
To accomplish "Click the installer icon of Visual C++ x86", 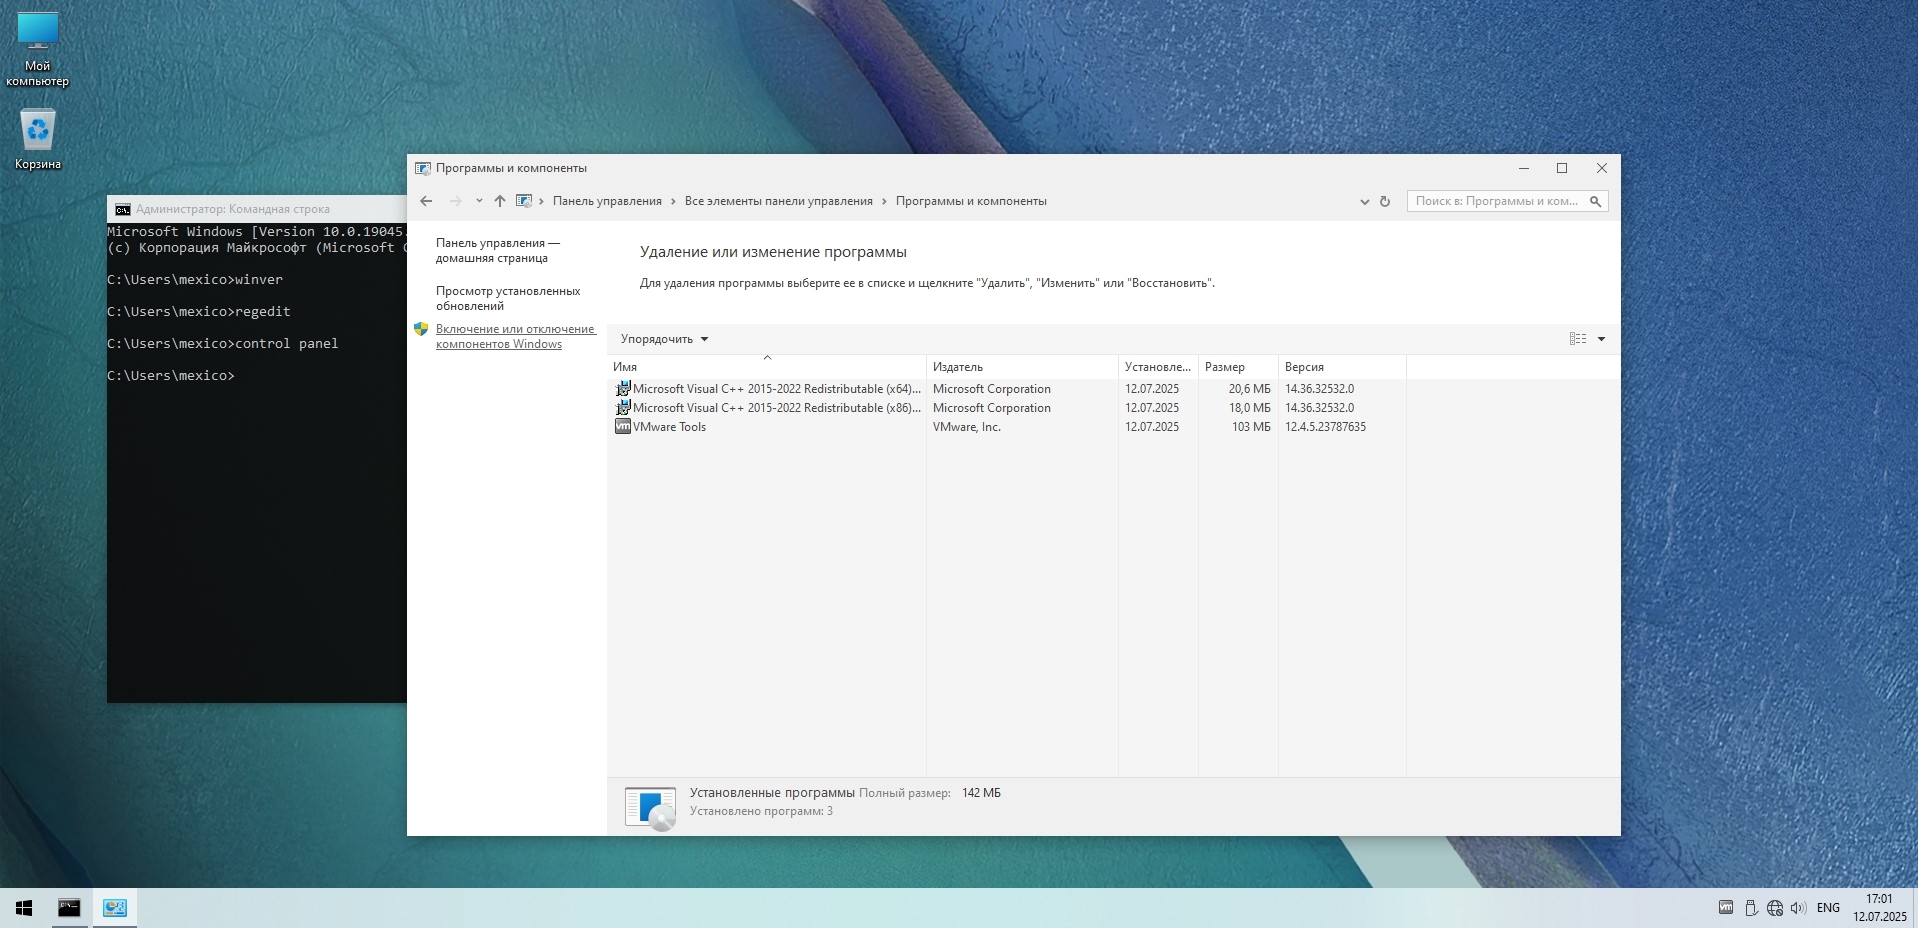I will [622, 408].
